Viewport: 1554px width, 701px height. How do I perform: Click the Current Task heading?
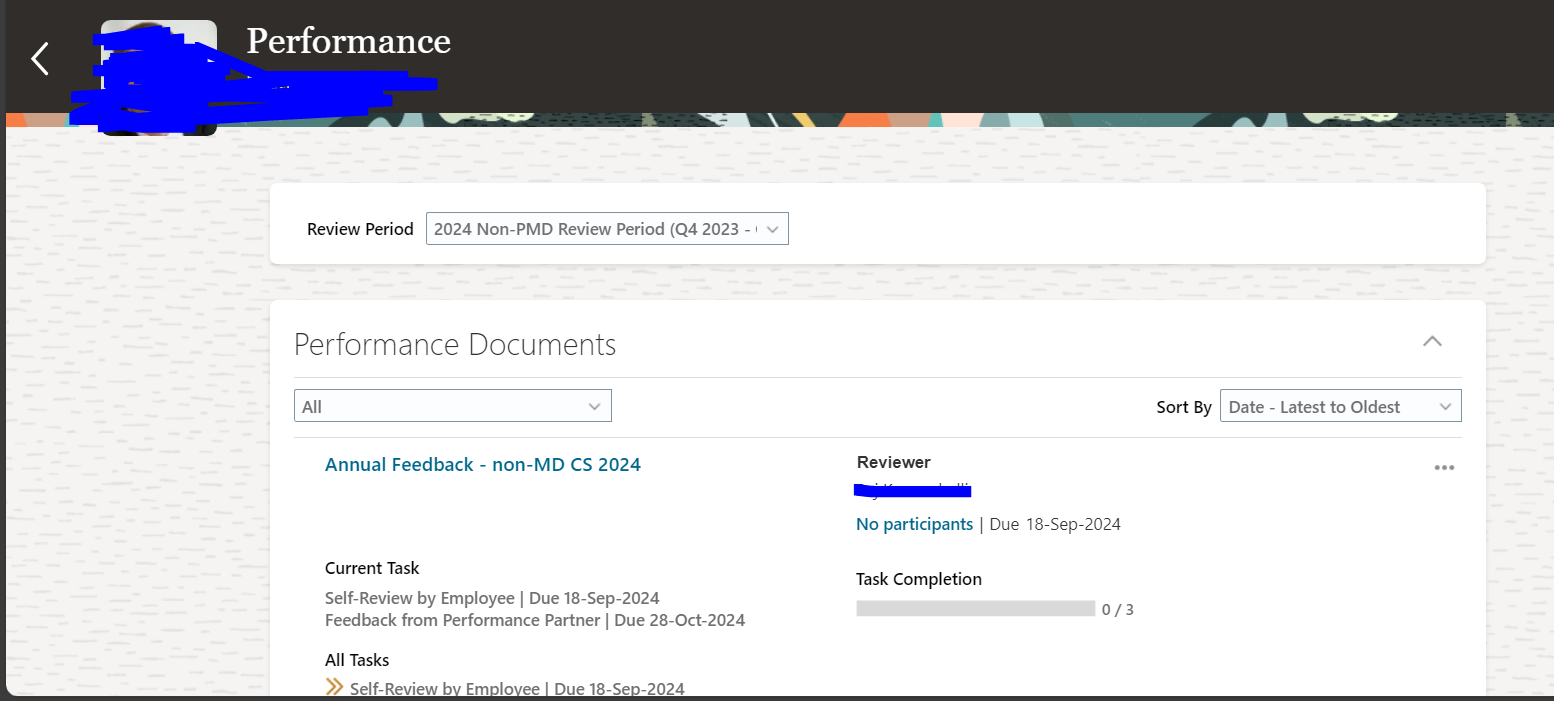pos(372,567)
